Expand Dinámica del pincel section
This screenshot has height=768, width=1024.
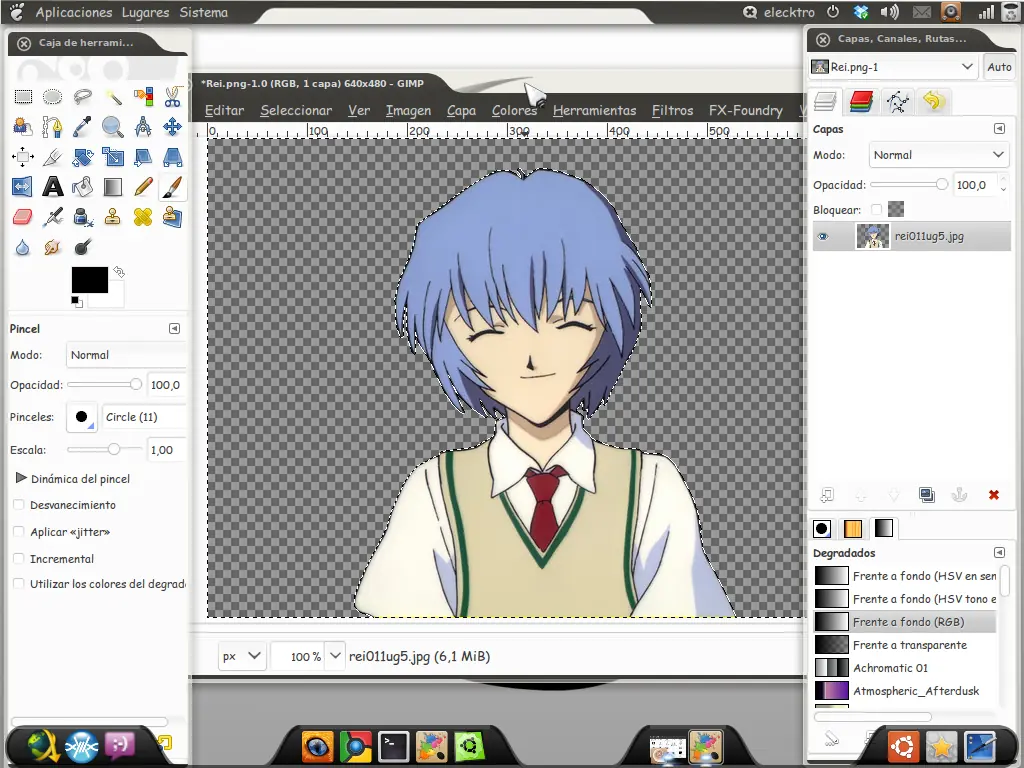[21, 478]
